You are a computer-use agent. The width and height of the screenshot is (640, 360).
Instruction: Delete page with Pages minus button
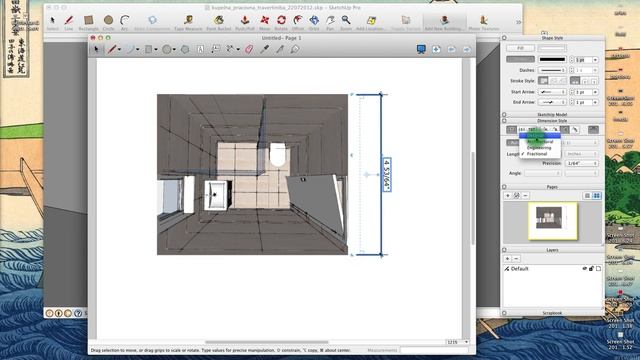click(525, 196)
